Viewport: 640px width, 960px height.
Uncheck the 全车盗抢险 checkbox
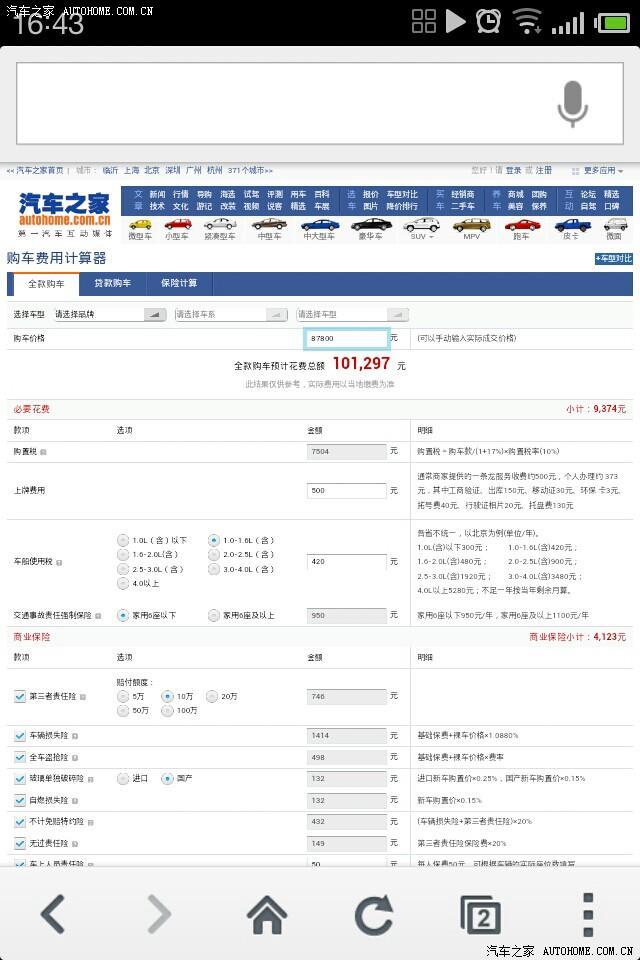pyautogui.click(x=20, y=758)
